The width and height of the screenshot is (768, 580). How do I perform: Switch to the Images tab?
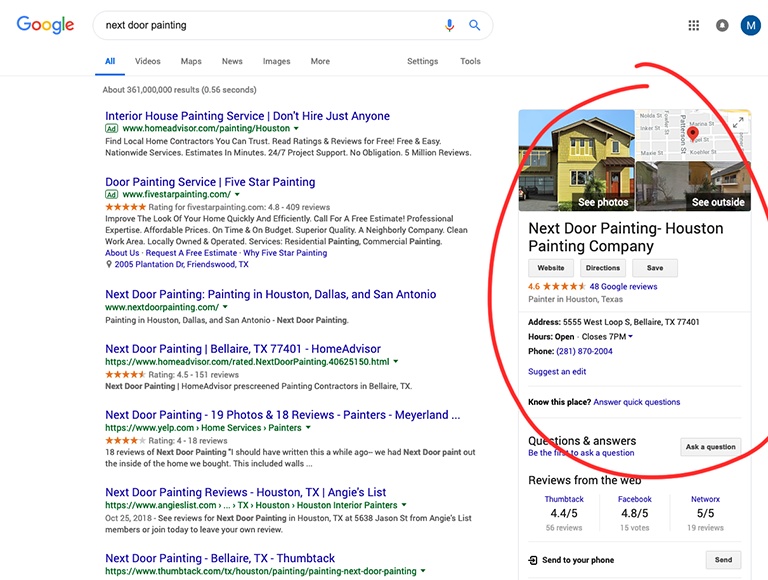276,61
